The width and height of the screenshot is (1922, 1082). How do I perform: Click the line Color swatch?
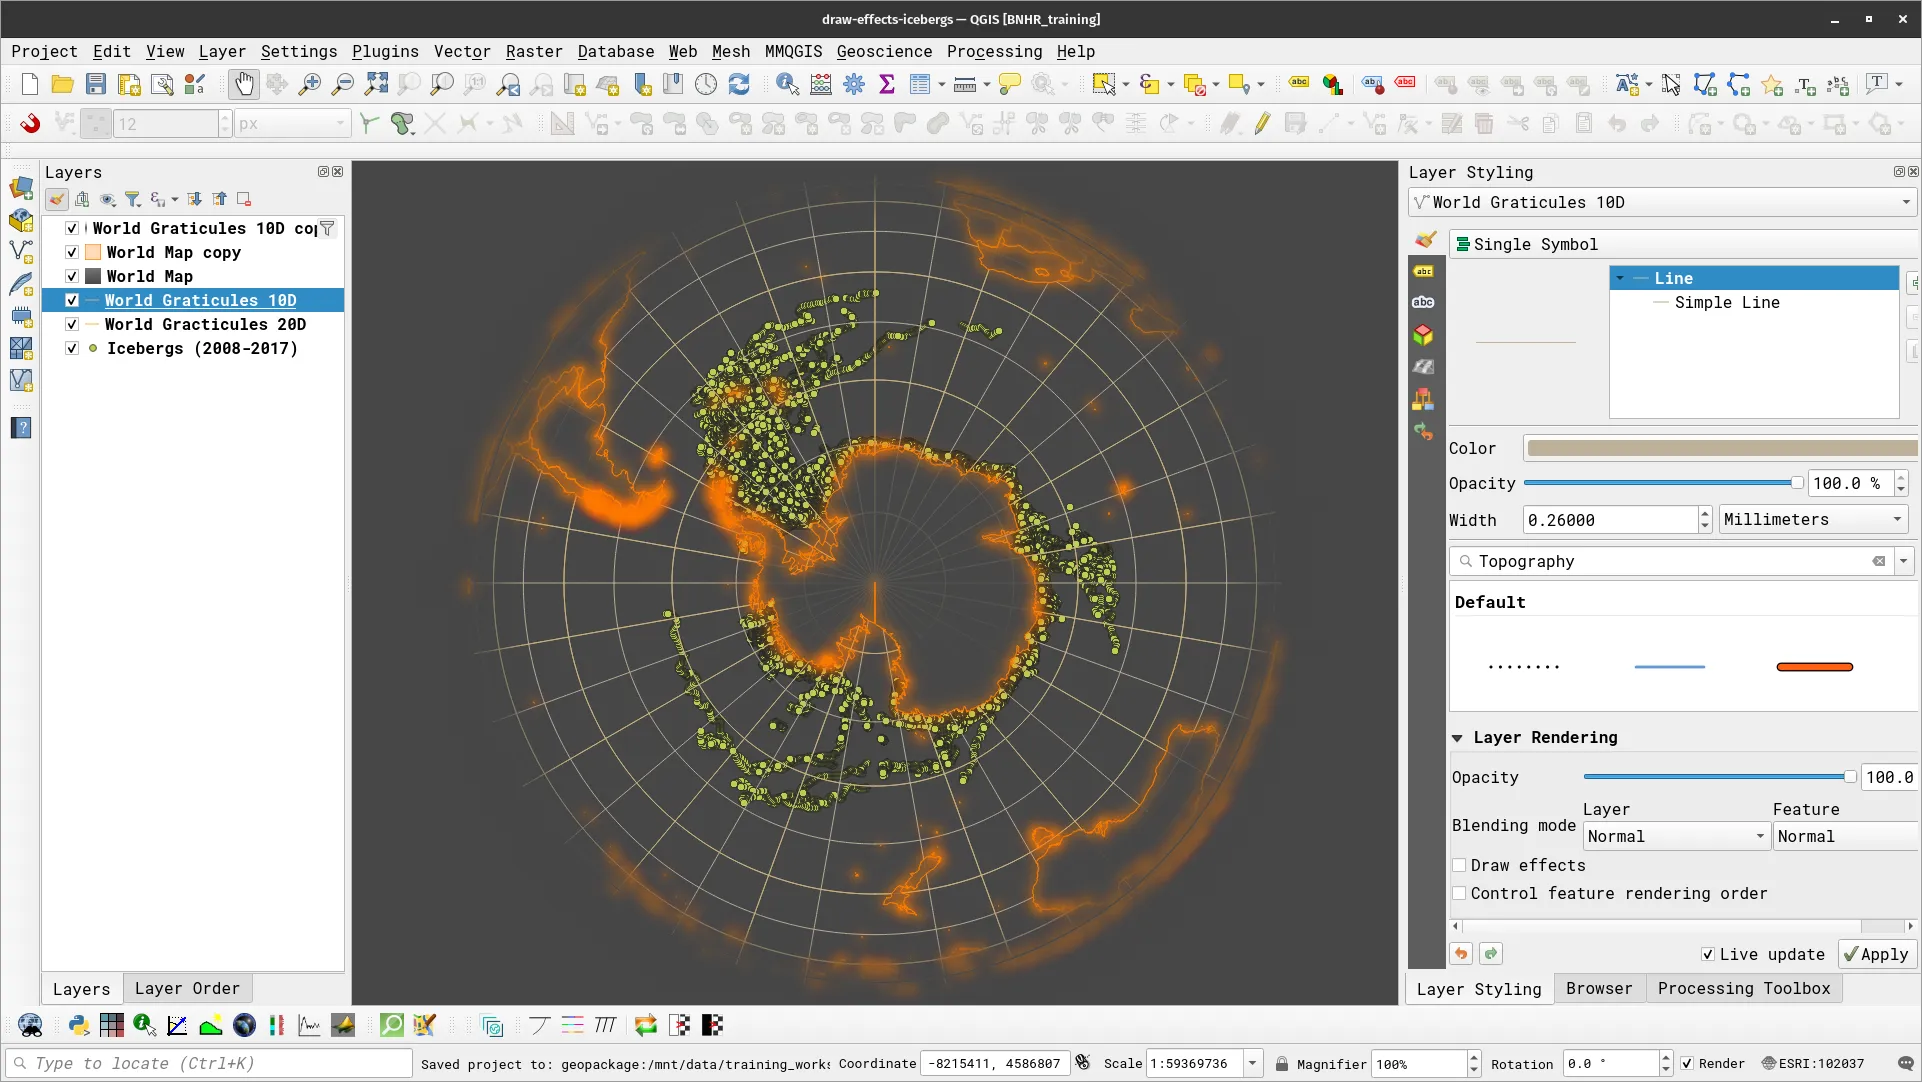[x=1718, y=448]
